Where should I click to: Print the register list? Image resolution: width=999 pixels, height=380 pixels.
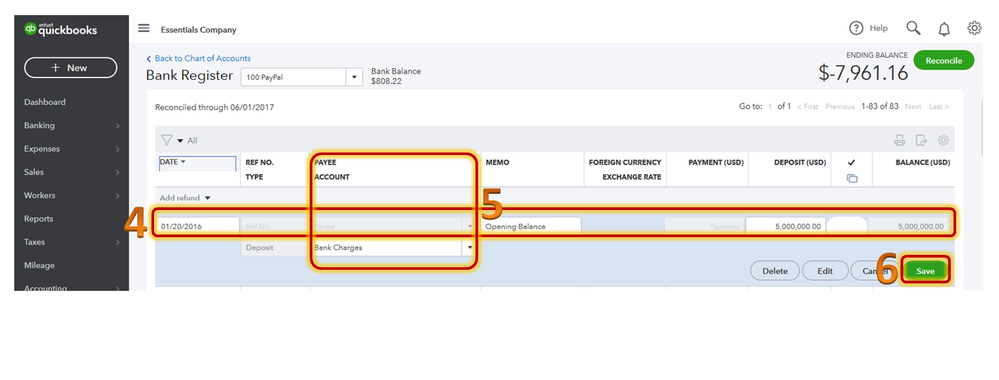900,140
